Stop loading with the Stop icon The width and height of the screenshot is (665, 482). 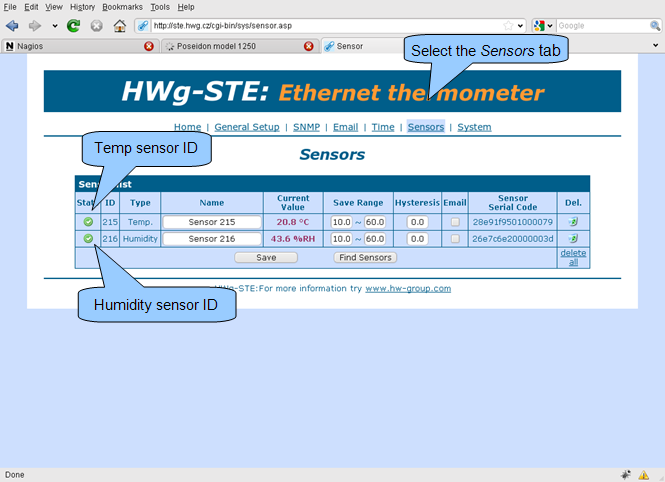coord(97,26)
